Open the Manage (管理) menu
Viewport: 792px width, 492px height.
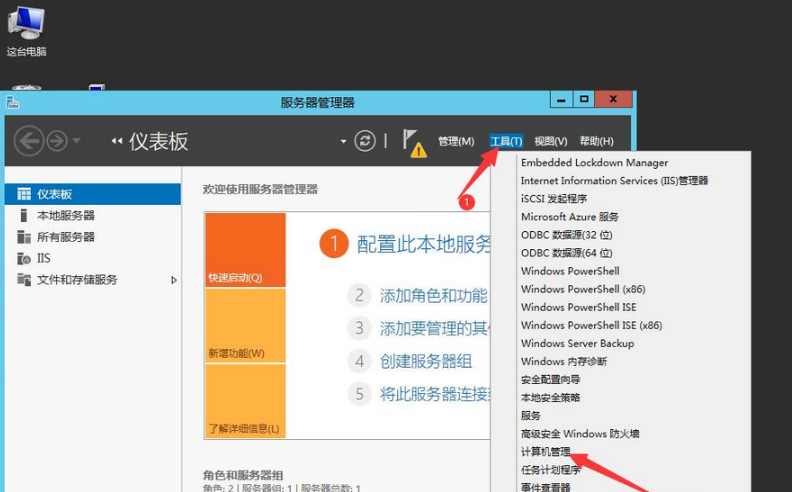[456, 141]
